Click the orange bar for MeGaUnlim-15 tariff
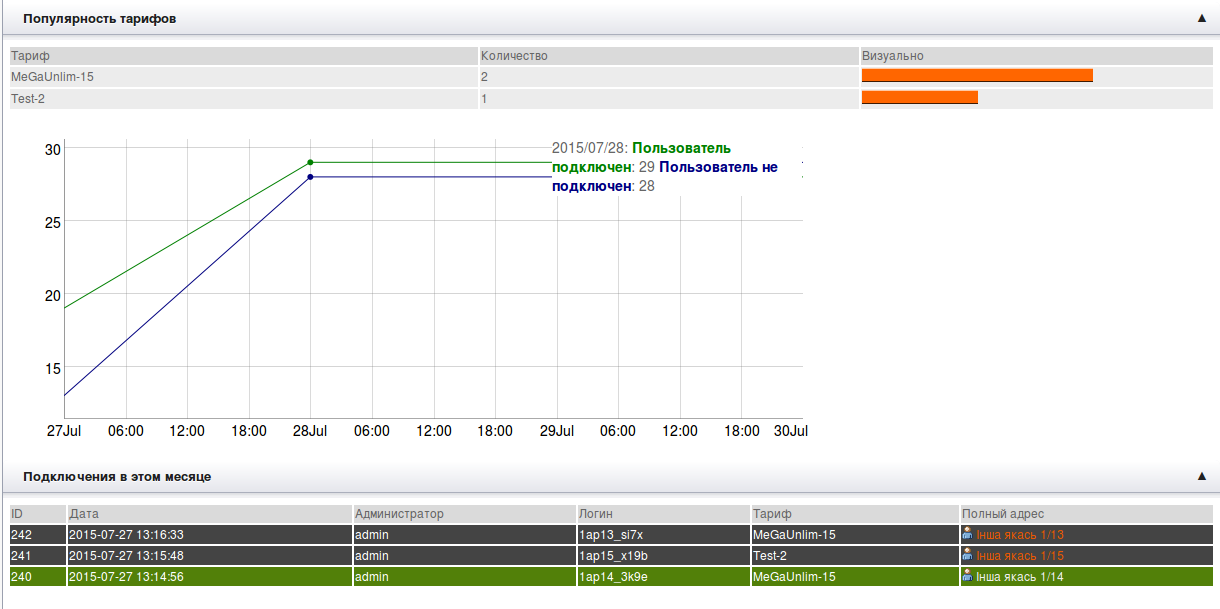 (977, 76)
